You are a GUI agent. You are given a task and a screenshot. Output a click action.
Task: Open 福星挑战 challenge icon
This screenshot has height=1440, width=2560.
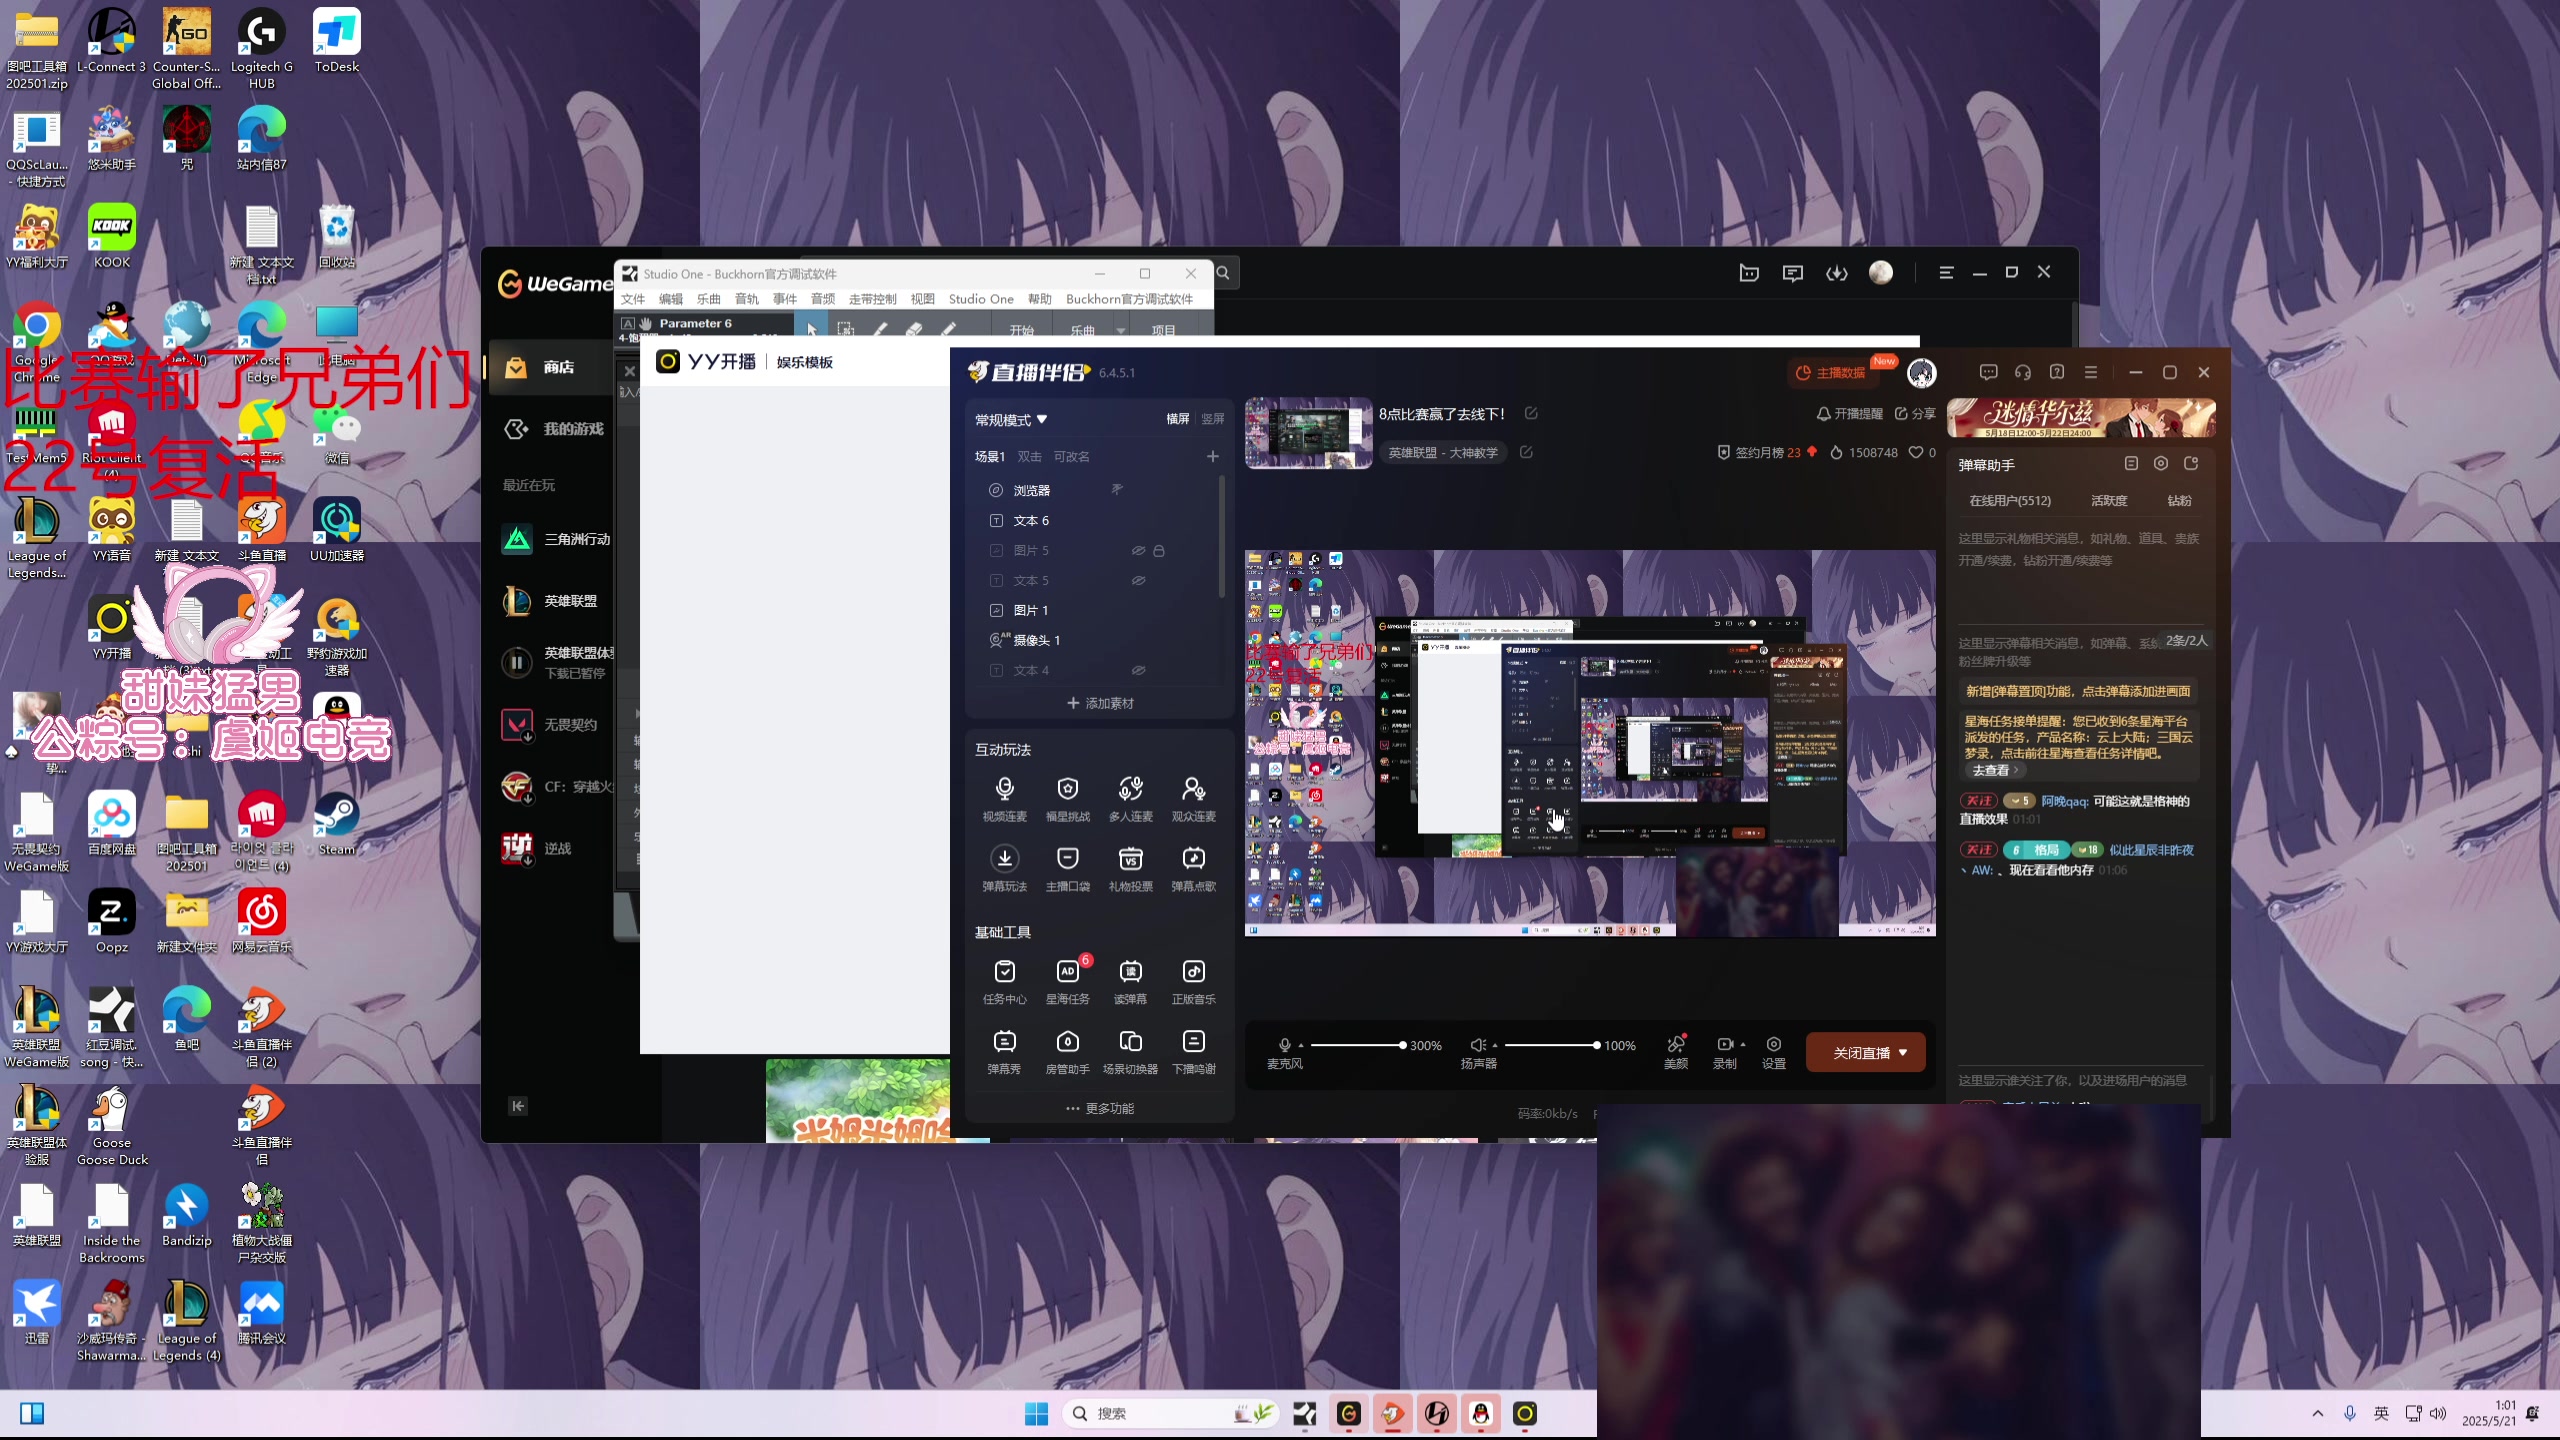coord(1067,799)
